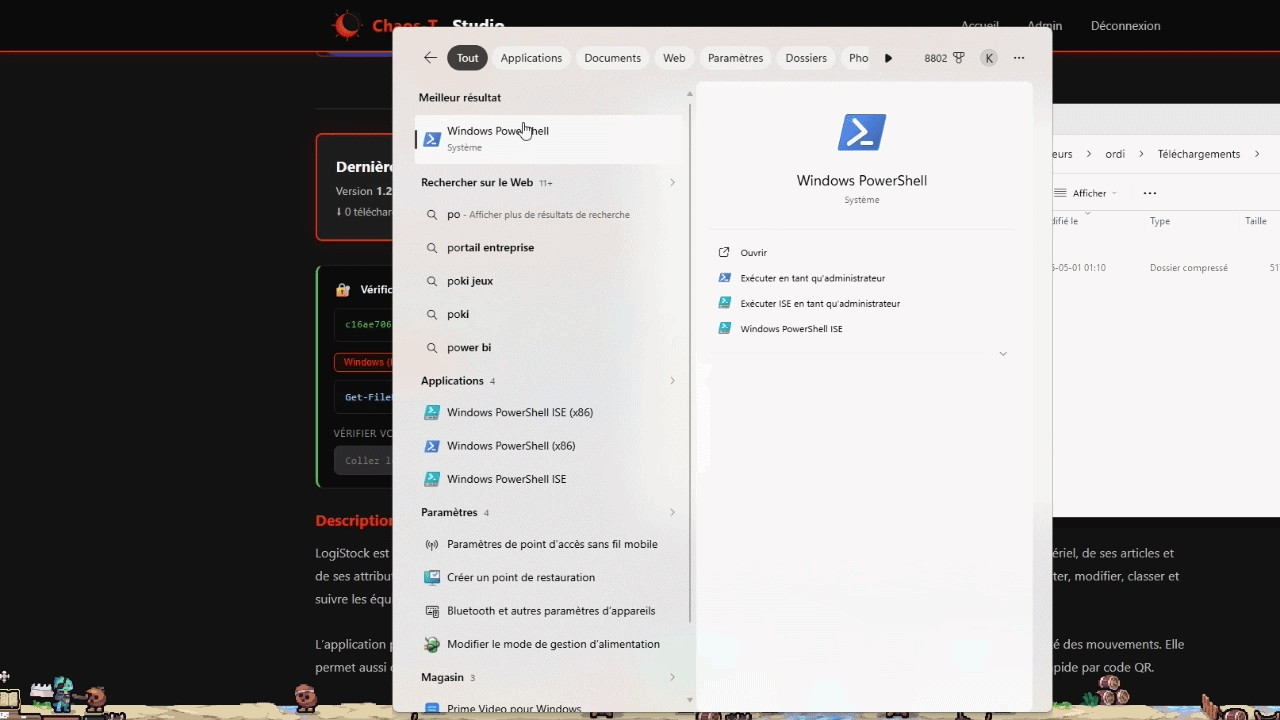1280x720 pixels.
Task: Click the ordi breadcrumb in File Explorer
Action: click(1115, 154)
